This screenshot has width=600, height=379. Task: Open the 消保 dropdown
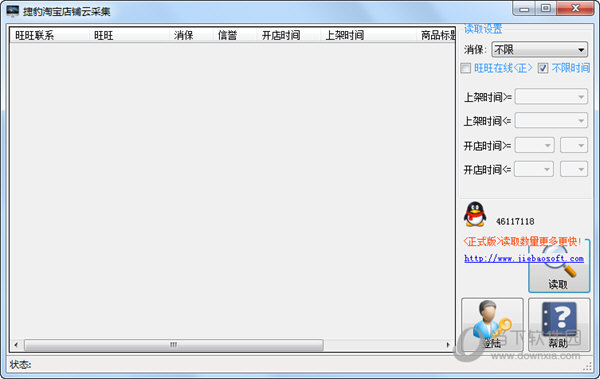tap(540, 49)
